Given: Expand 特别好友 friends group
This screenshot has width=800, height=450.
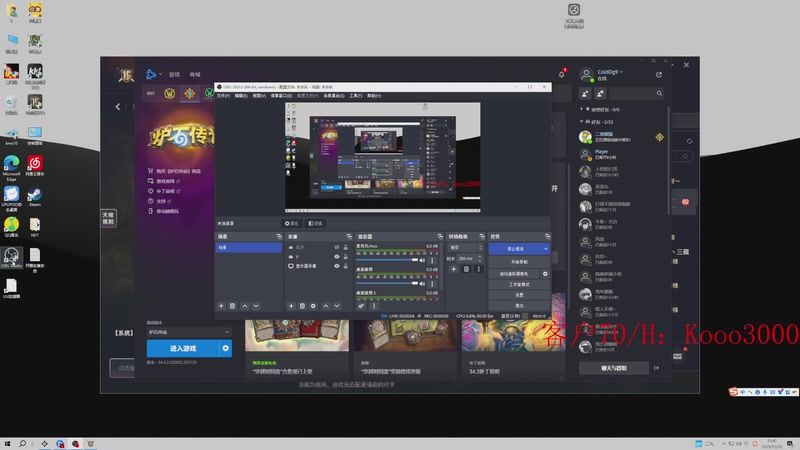Looking at the screenshot, I should click(x=581, y=109).
